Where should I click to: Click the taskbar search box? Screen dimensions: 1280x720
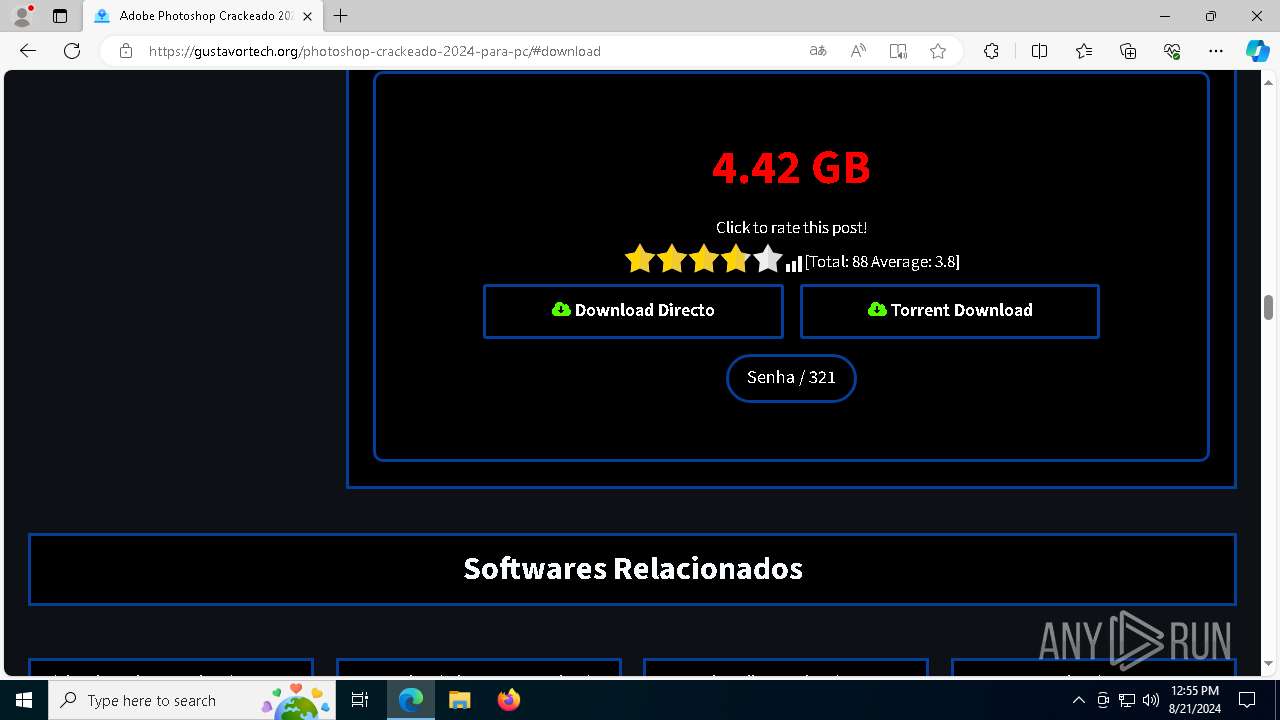[x=193, y=700]
